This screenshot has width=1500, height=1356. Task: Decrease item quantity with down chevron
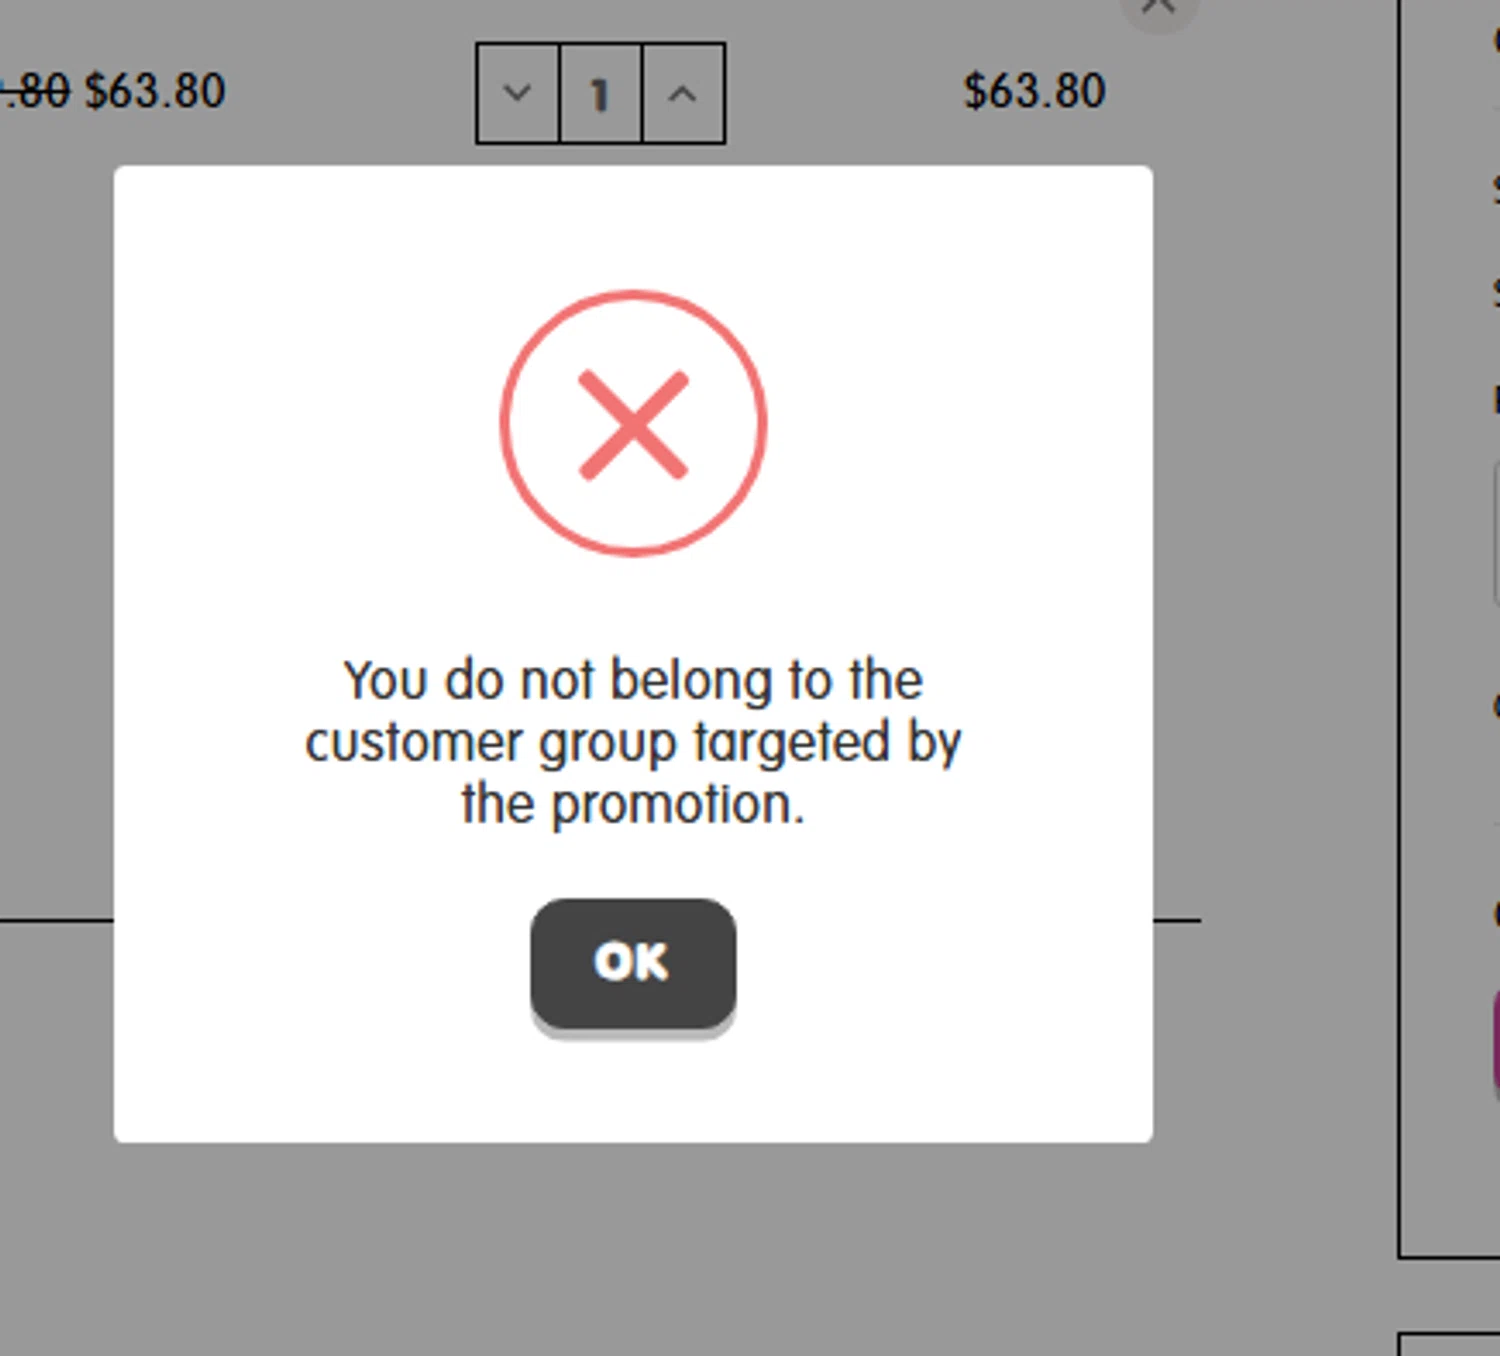coord(517,94)
